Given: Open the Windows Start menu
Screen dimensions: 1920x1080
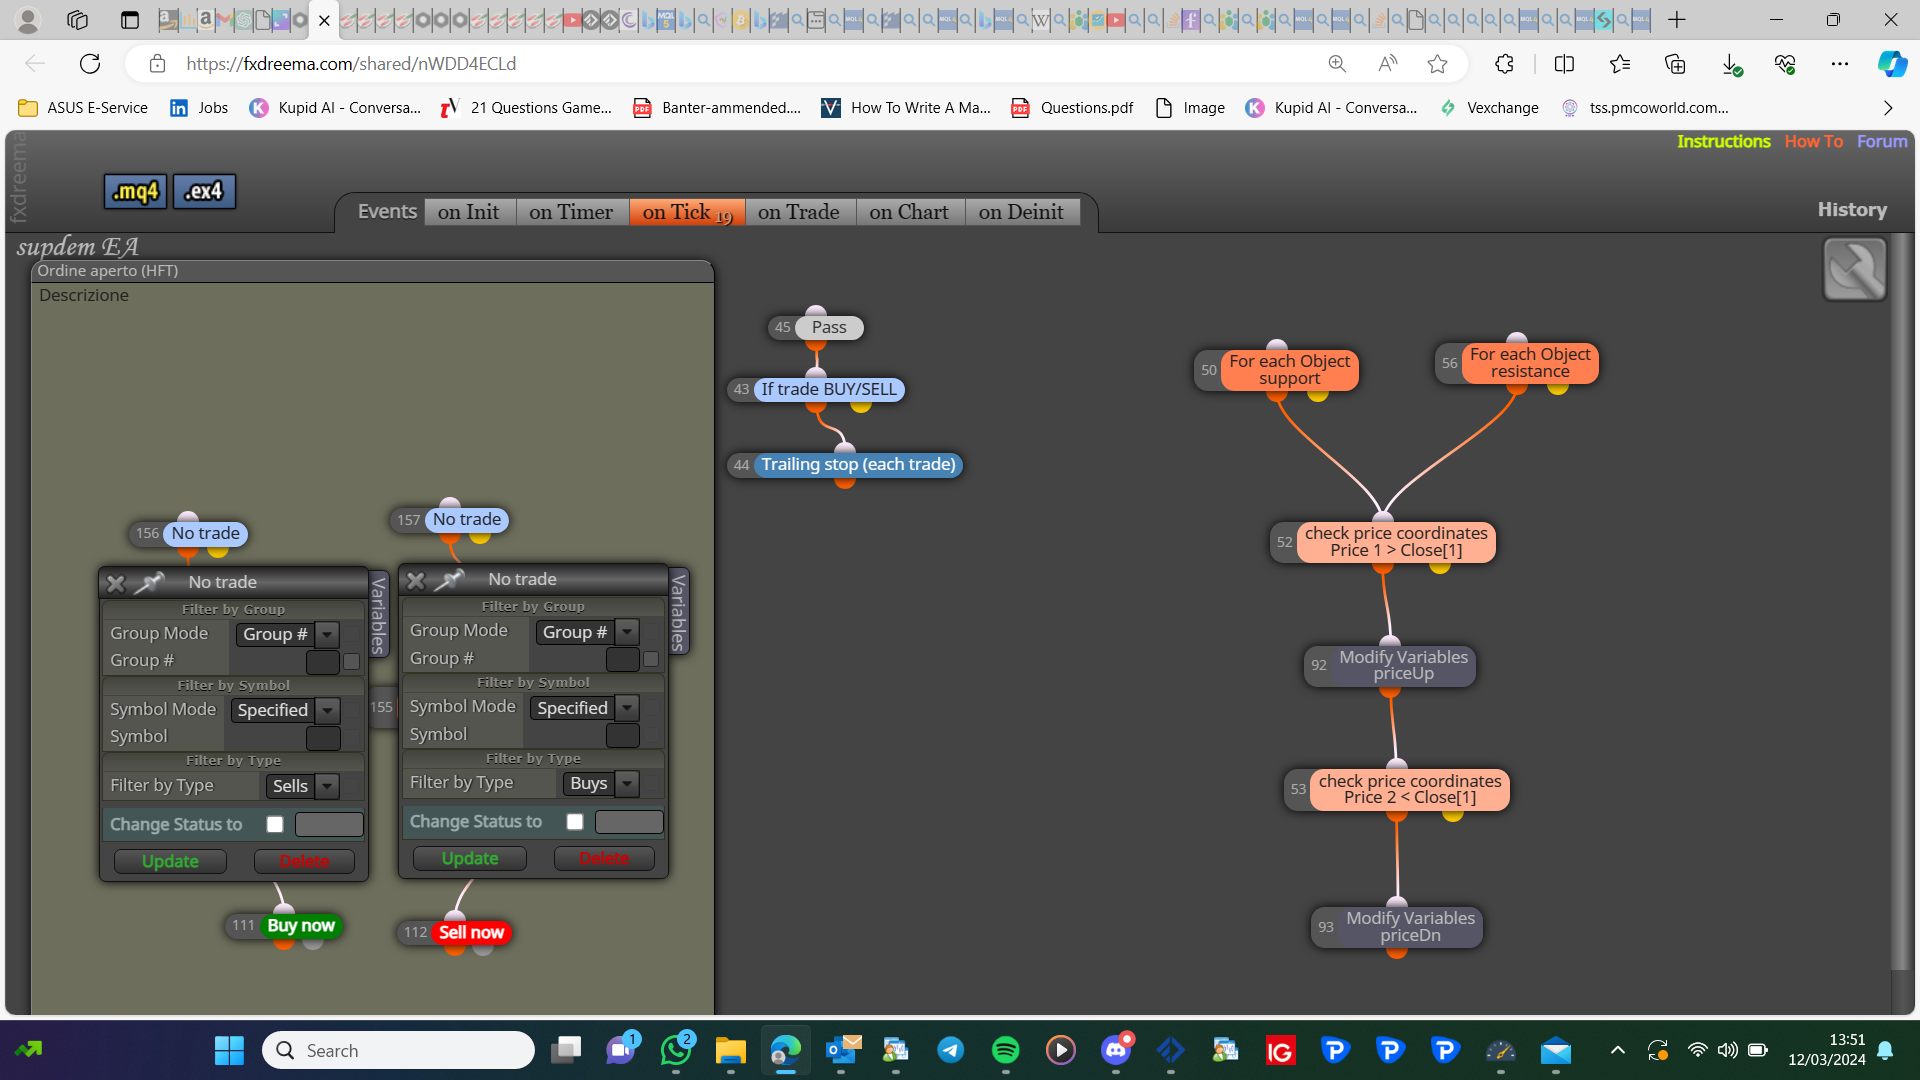Looking at the screenshot, I should pyautogui.click(x=229, y=1050).
